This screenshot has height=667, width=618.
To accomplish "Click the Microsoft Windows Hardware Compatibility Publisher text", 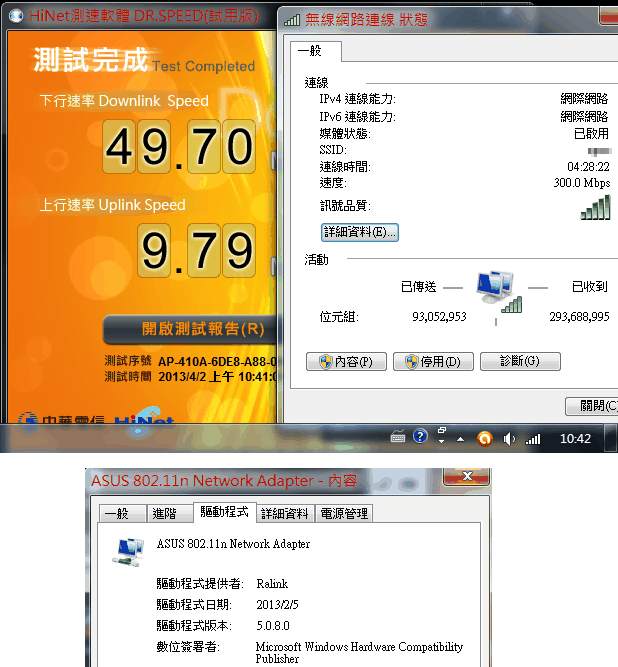I will (359, 653).
